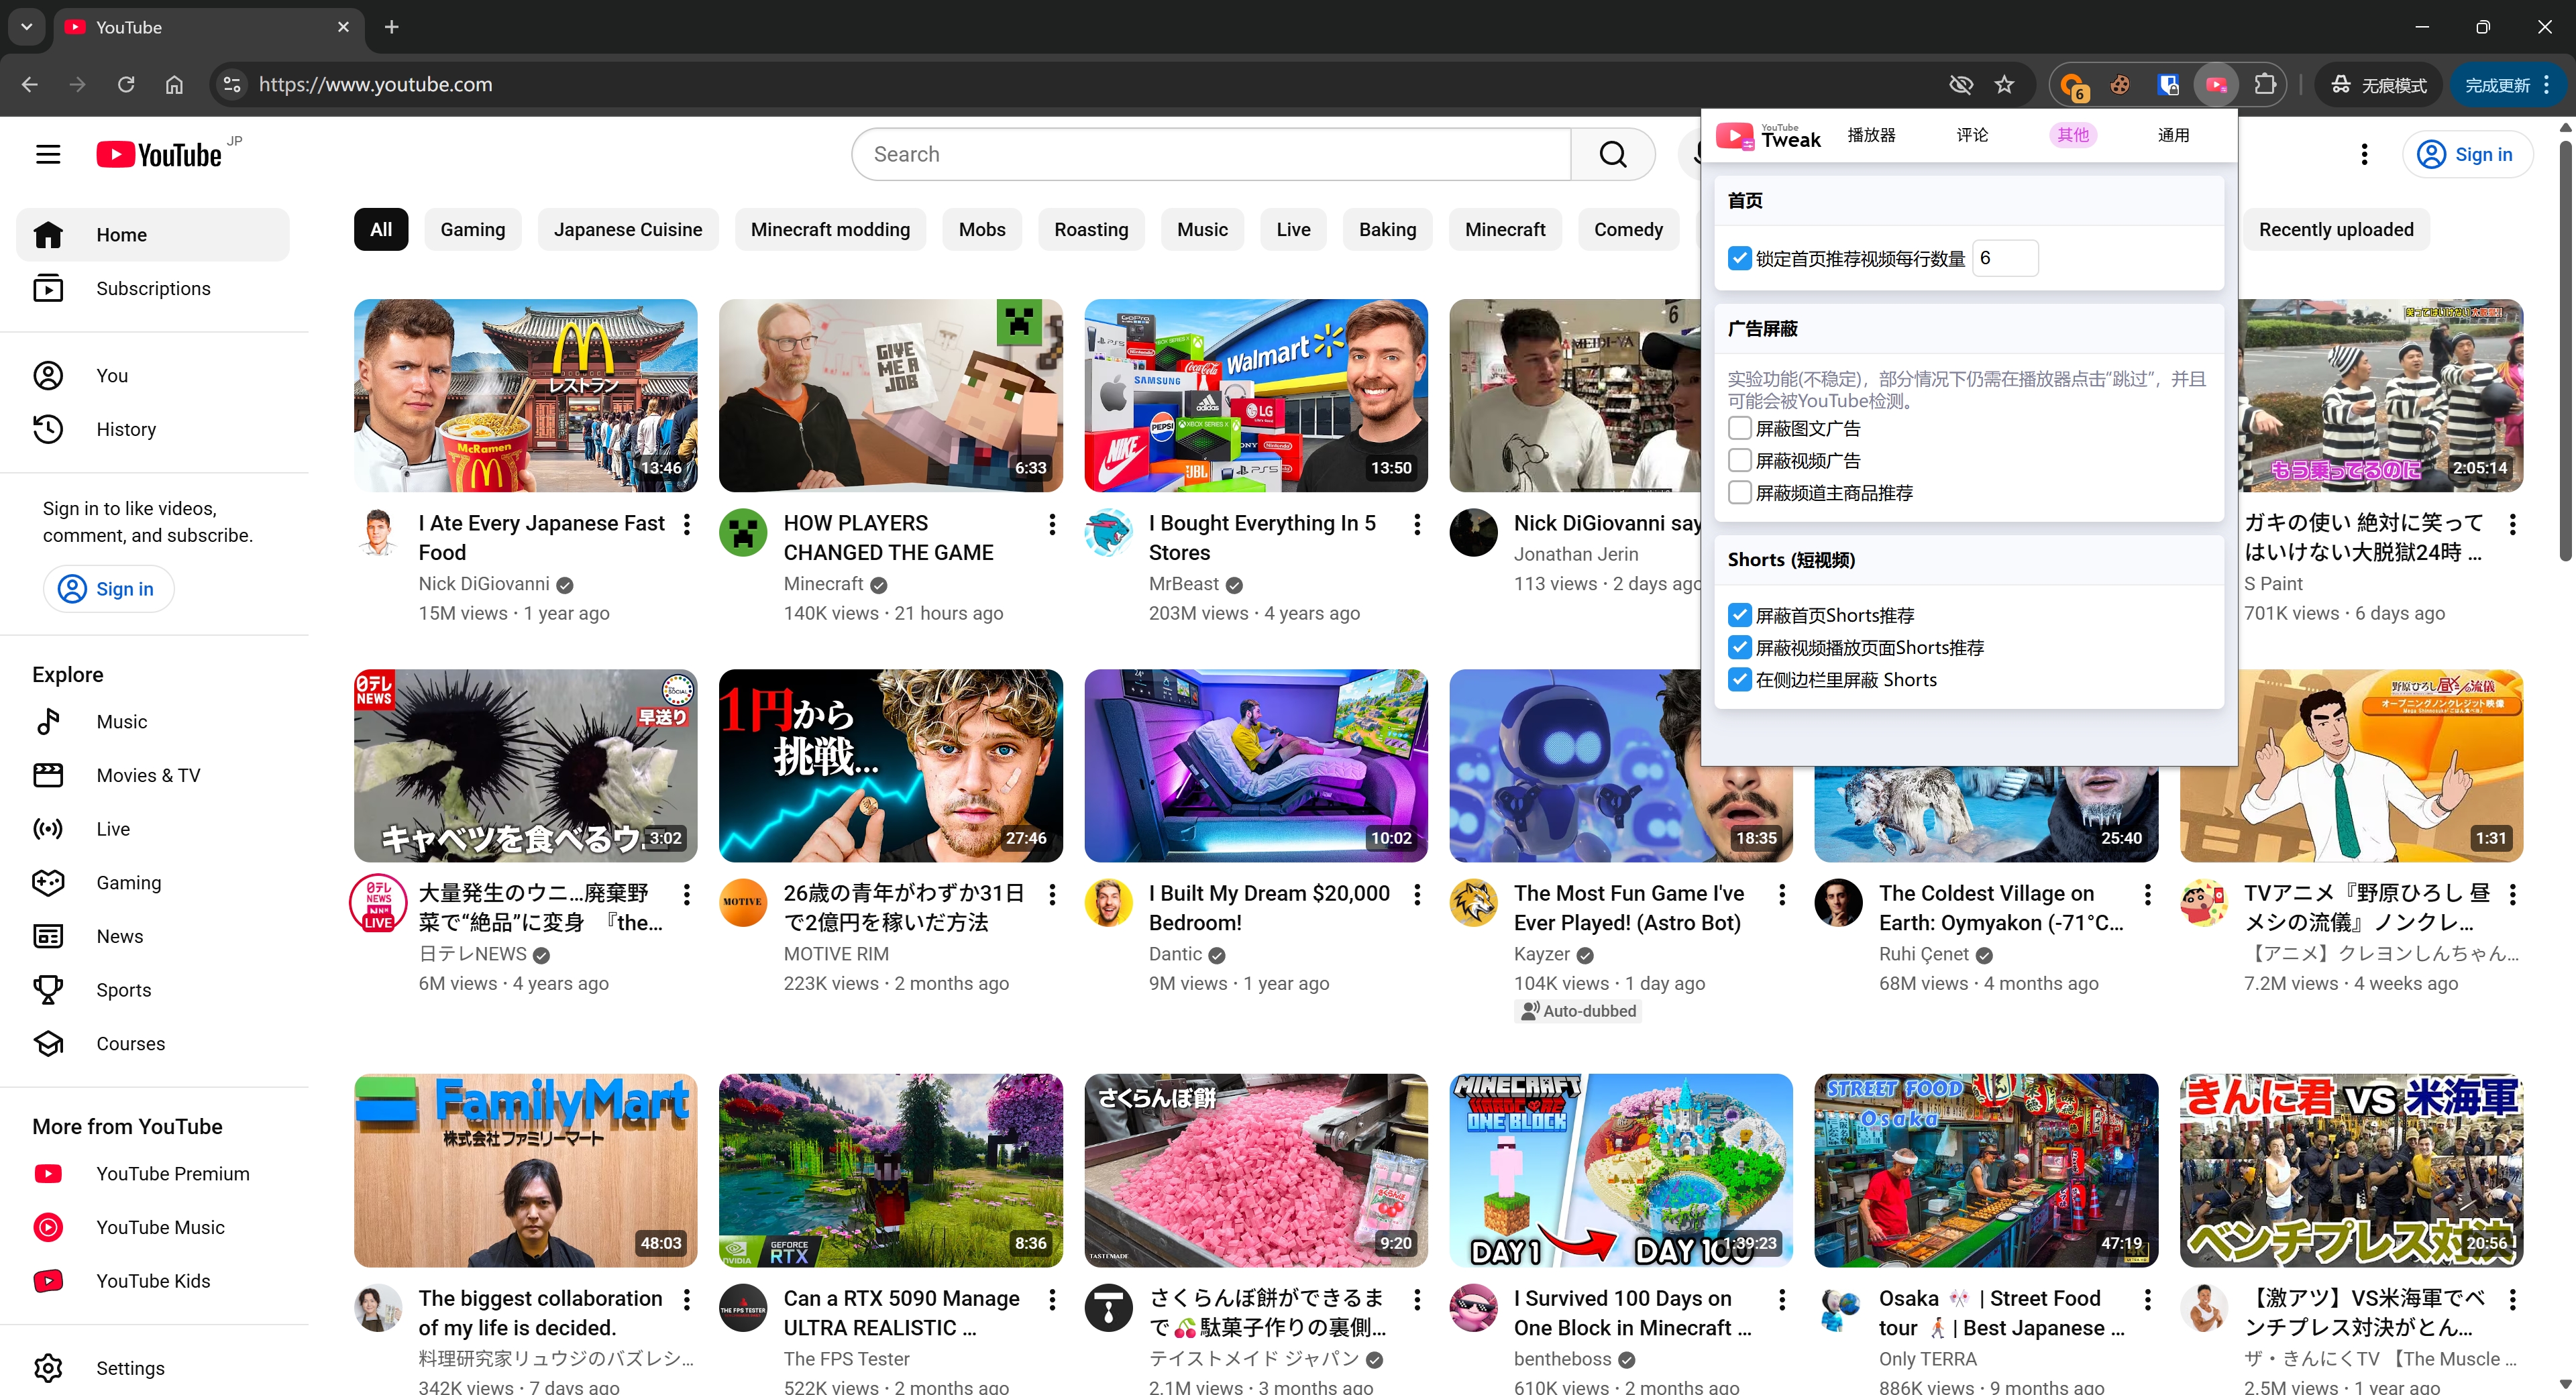Reload the page
The image size is (2576, 1395).
tap(126, 85)
